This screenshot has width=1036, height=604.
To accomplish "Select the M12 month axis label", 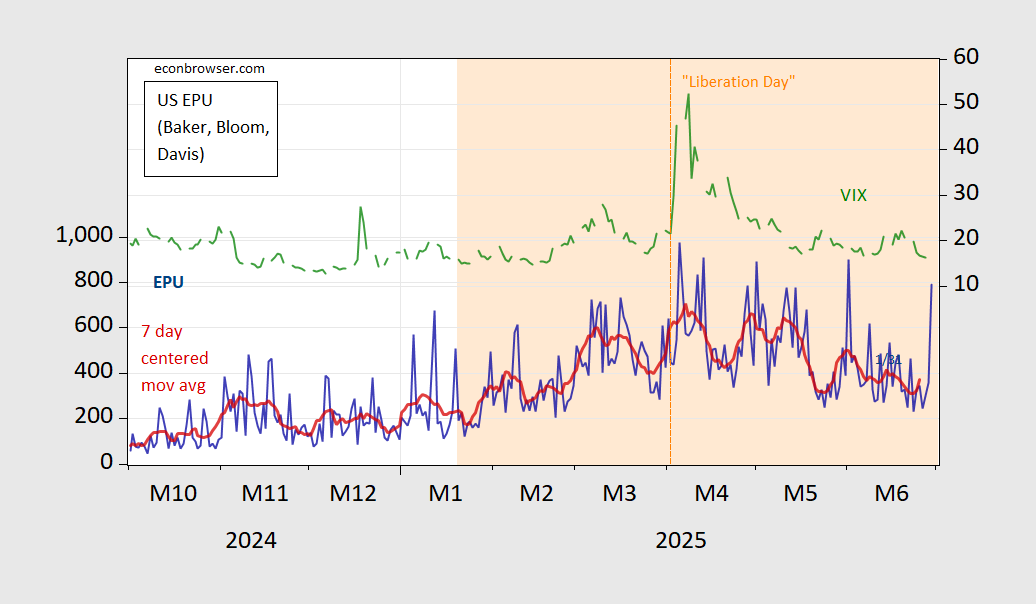I will coord(352,493).
